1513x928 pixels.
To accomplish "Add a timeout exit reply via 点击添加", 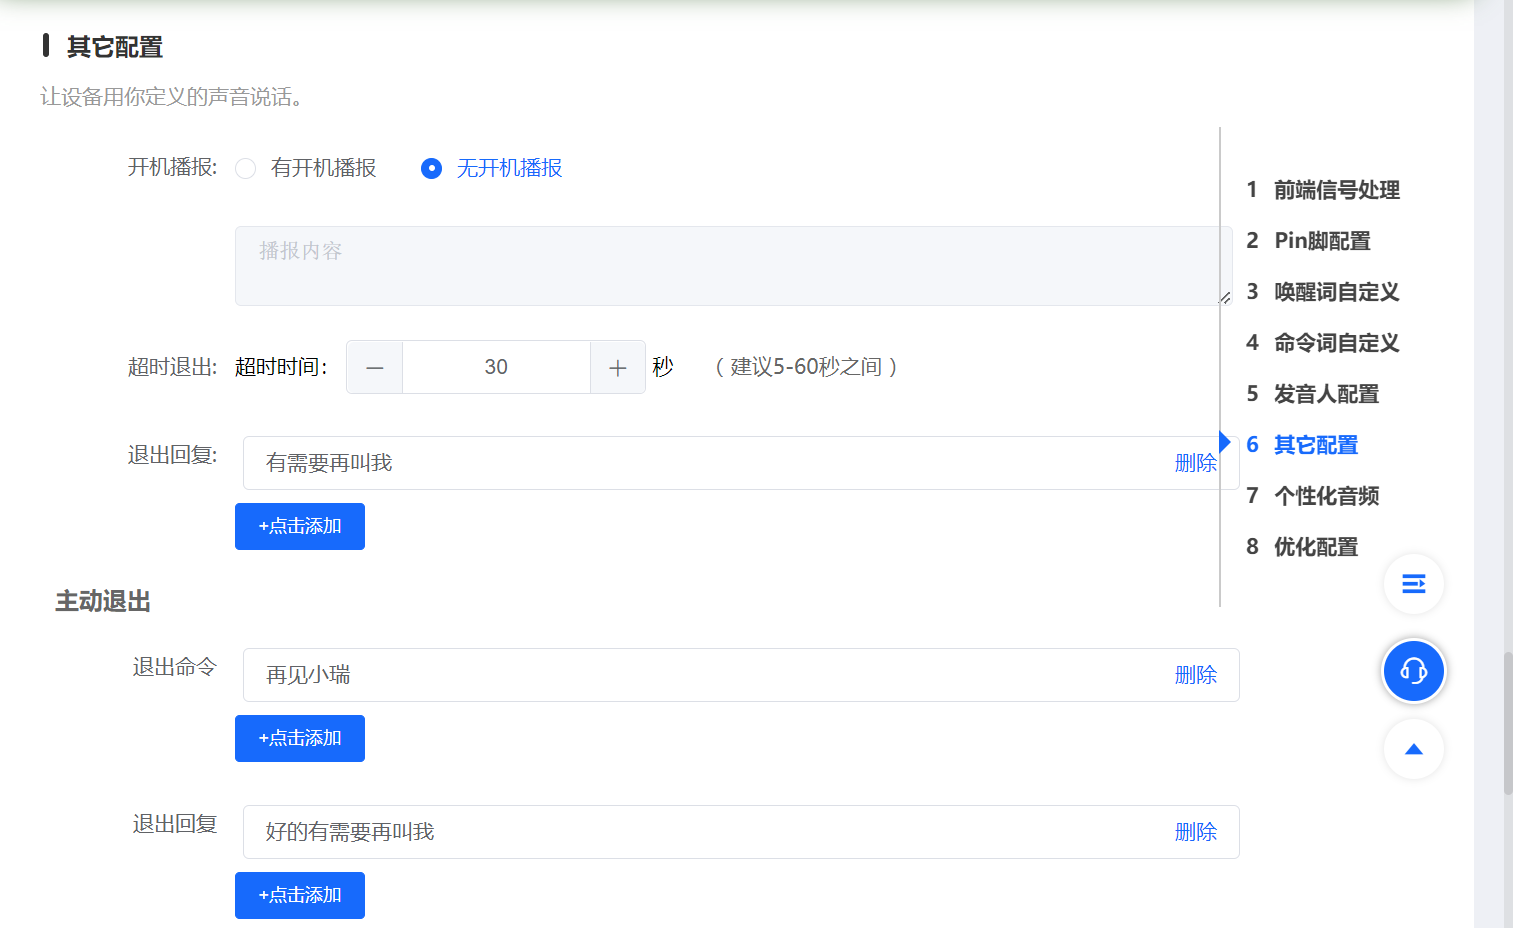I will pos(300,526).
